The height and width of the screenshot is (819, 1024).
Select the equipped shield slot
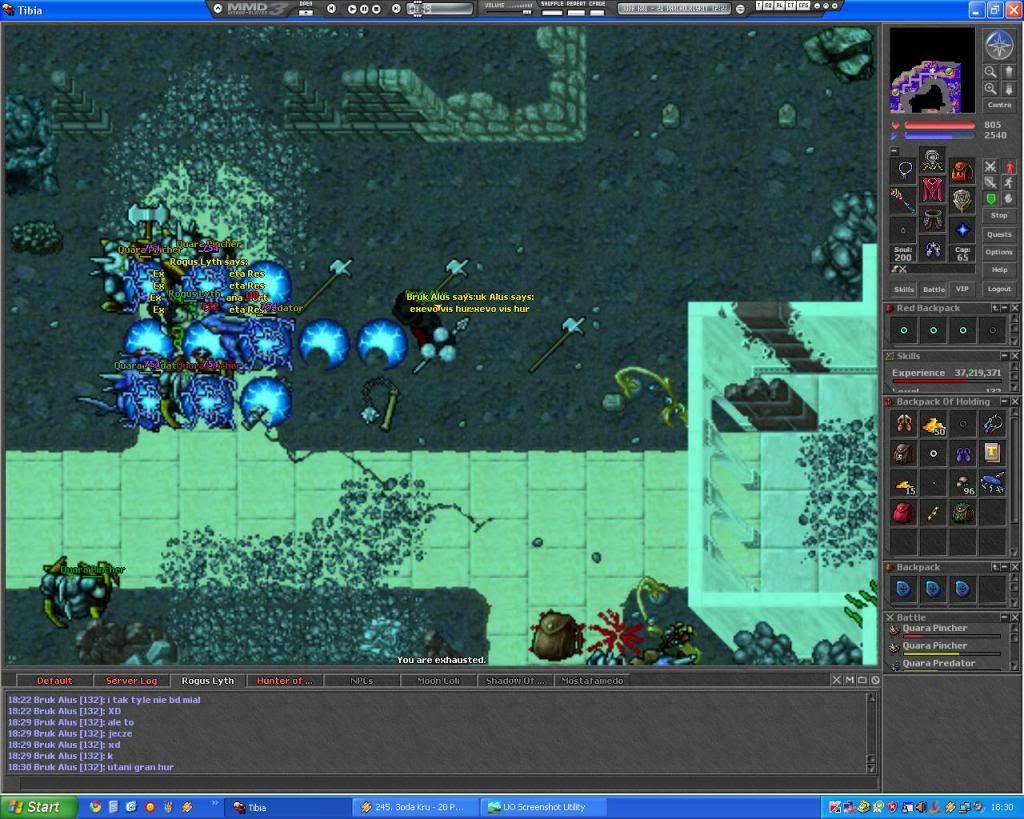coord(961,201)
